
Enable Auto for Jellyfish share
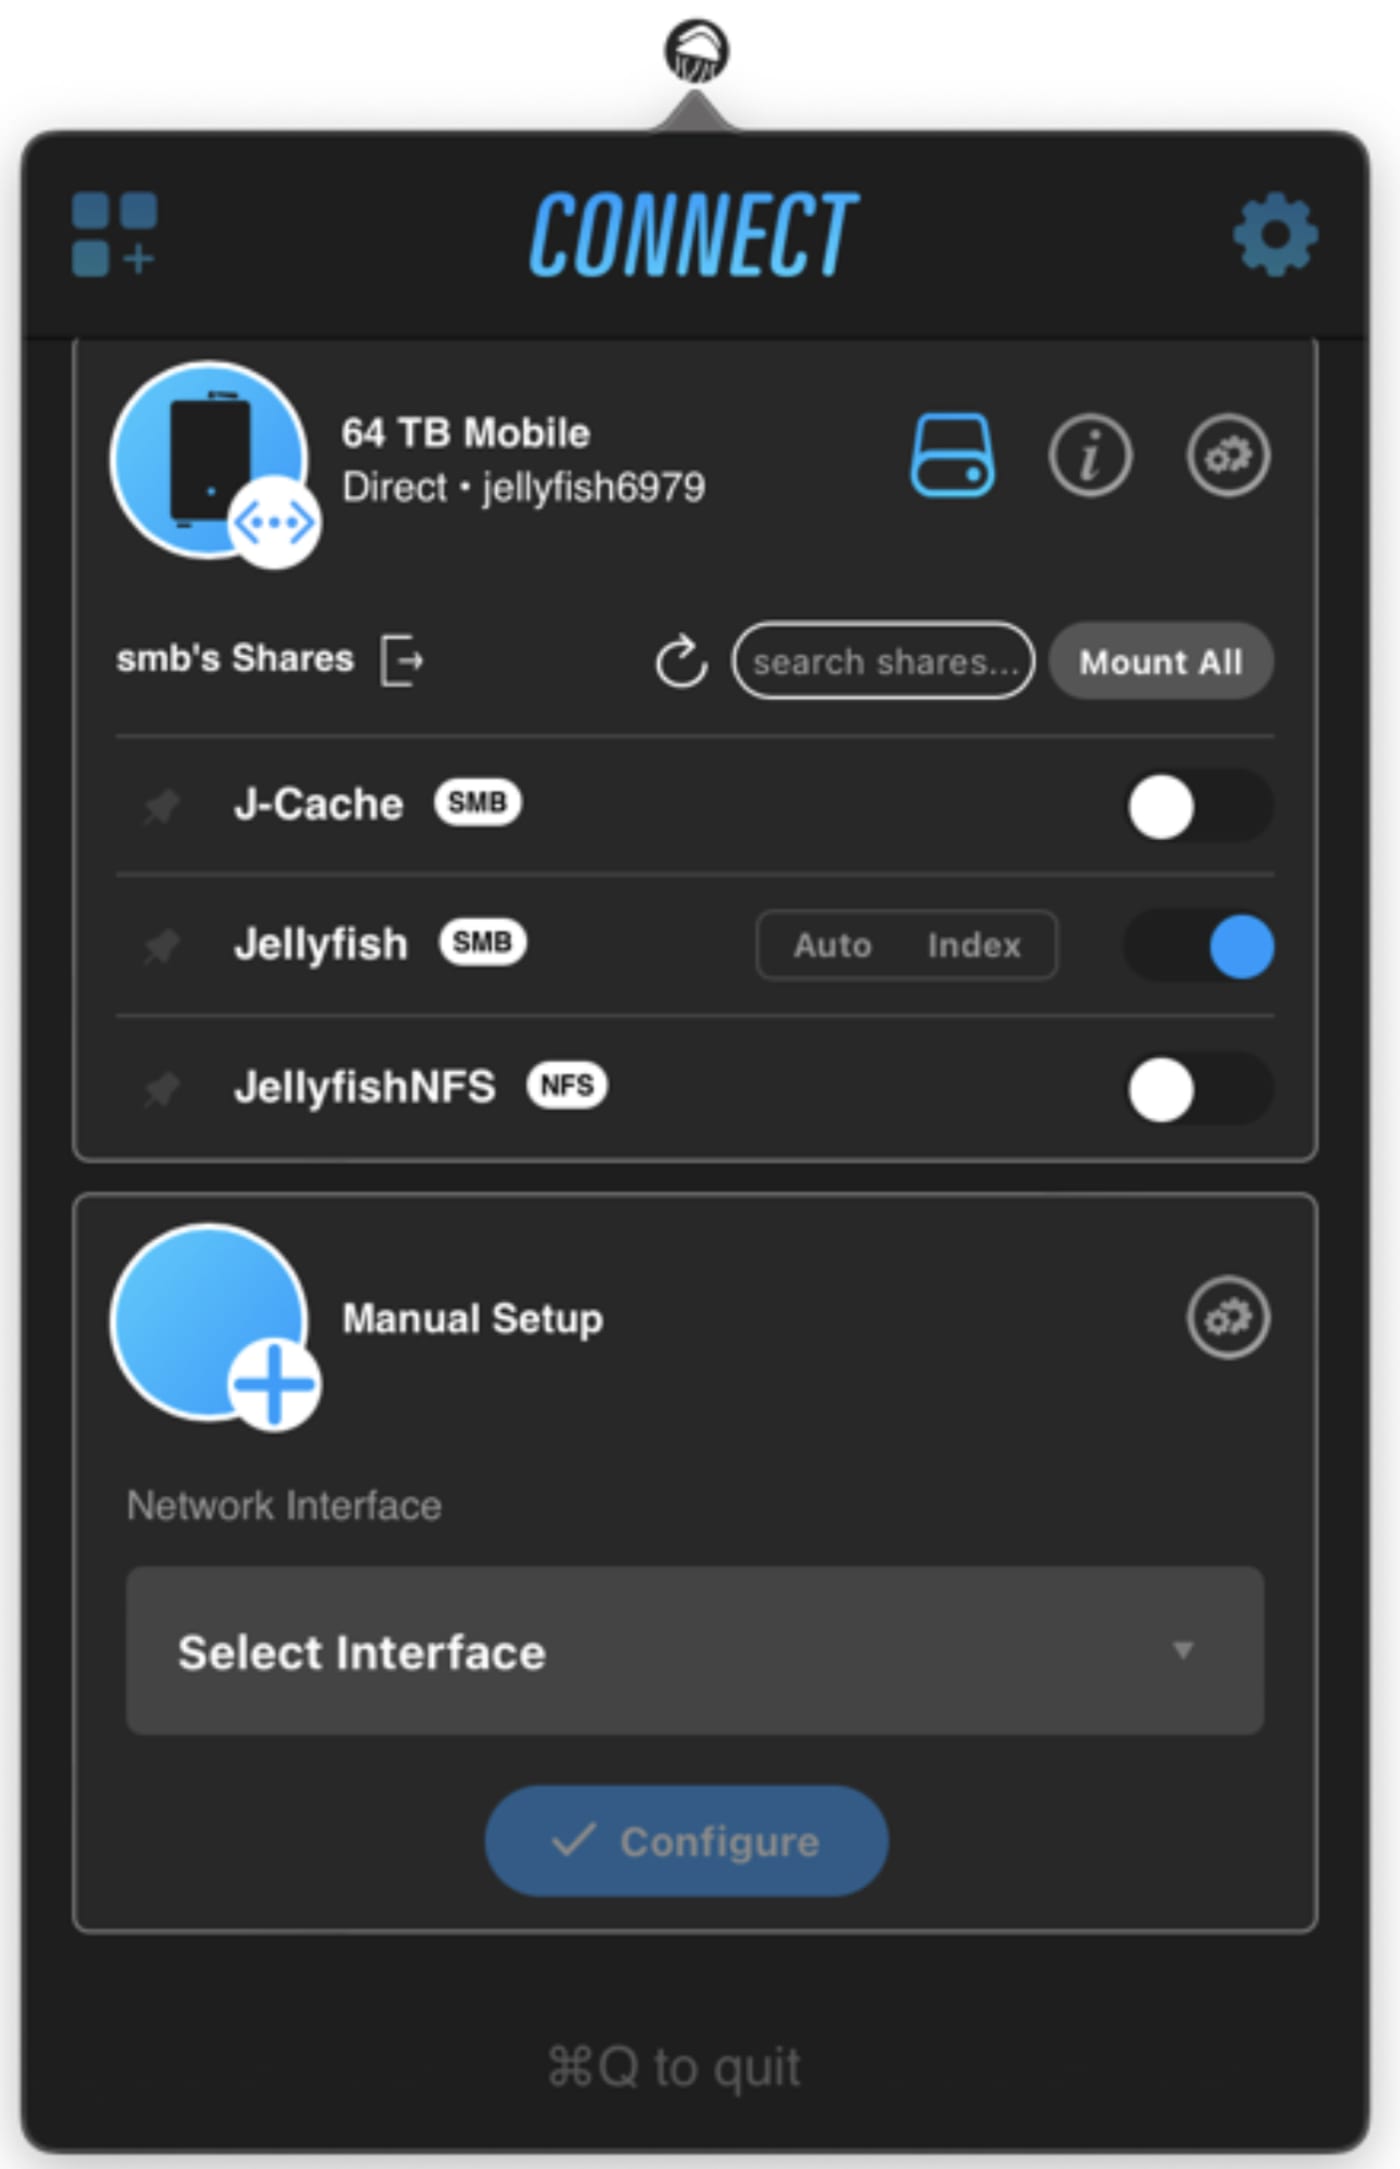tap(832, 945)
